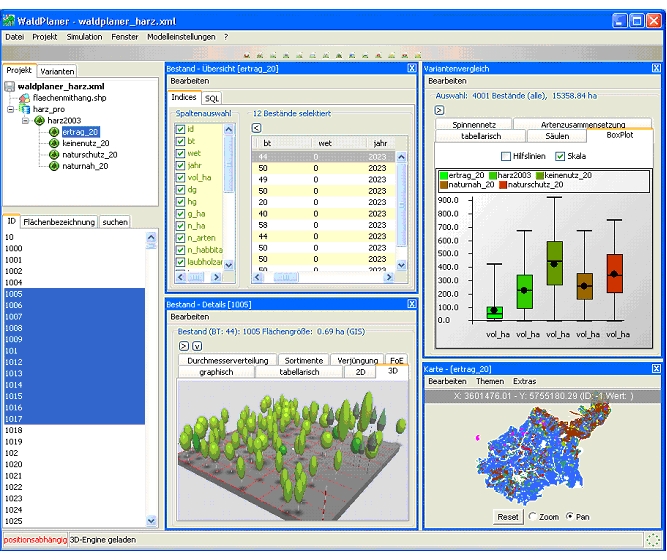Click the flaechenmithang.shp shapefile icon
The width and height of the screenshot is (667, 560).
click(x=23, y=98)
